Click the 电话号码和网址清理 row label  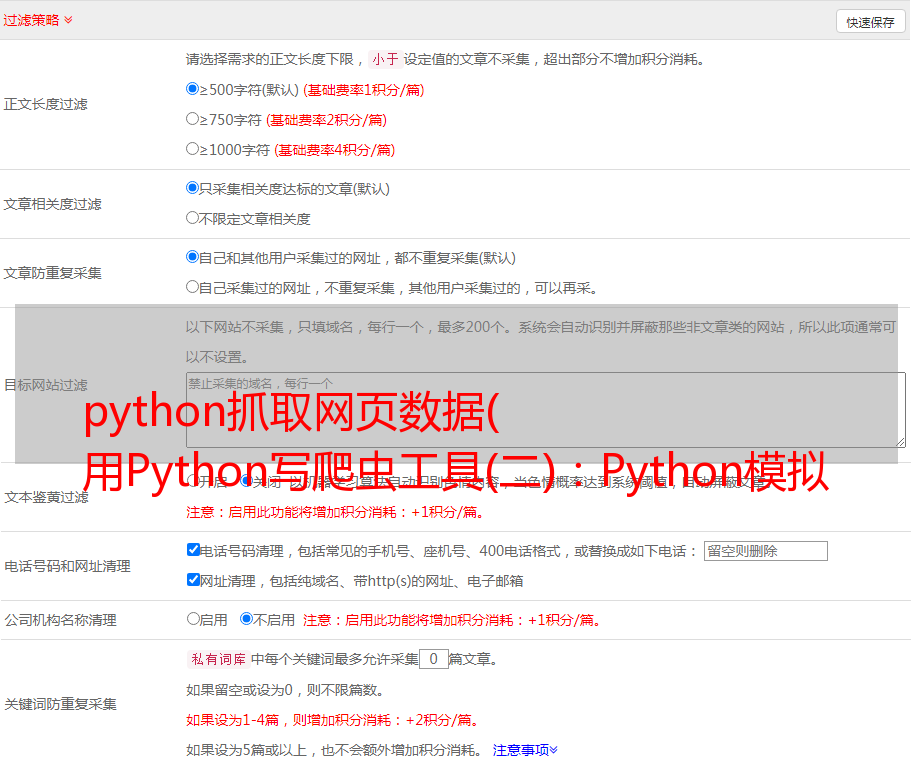[67, 566]
